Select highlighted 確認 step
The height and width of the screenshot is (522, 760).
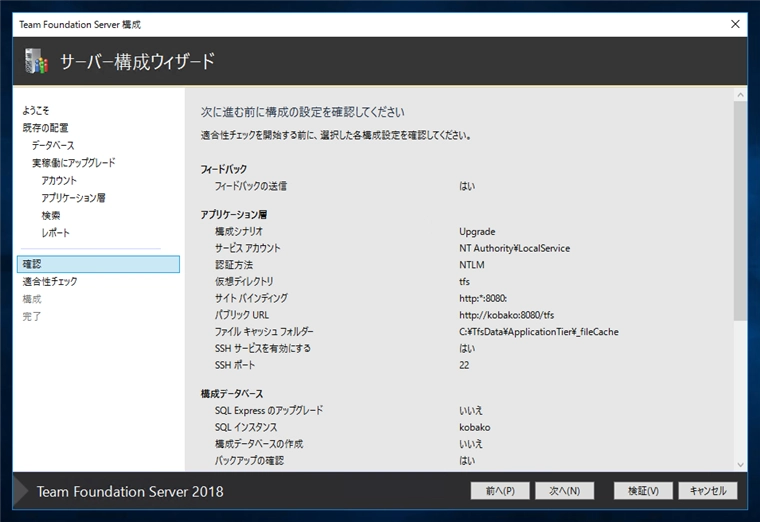[x=98, y=264]
